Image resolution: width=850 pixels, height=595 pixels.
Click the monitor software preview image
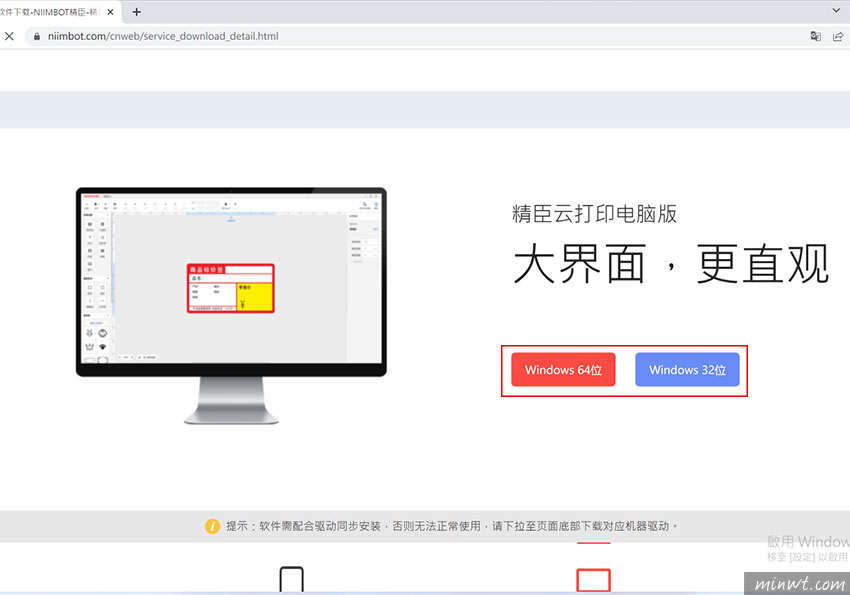(231, 306)
